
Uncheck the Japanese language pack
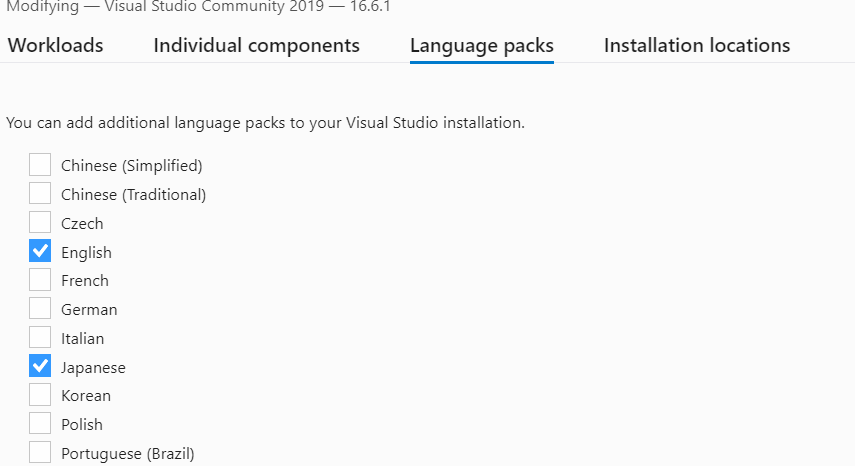click(x=40, y=366)
